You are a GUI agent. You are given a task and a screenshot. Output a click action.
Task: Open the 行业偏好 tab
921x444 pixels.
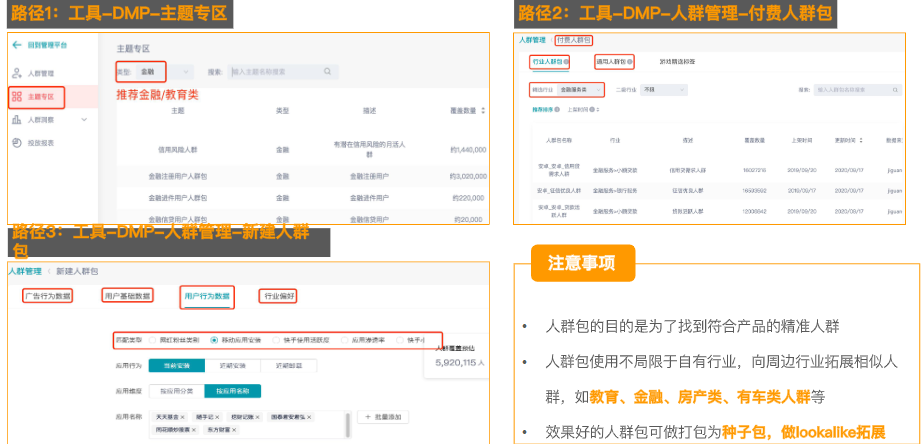point(278,296)
